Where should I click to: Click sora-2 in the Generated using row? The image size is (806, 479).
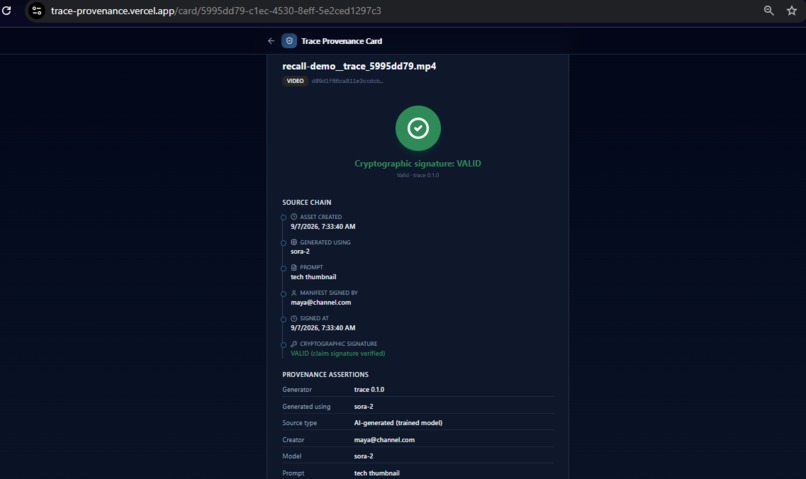[364, 407]
